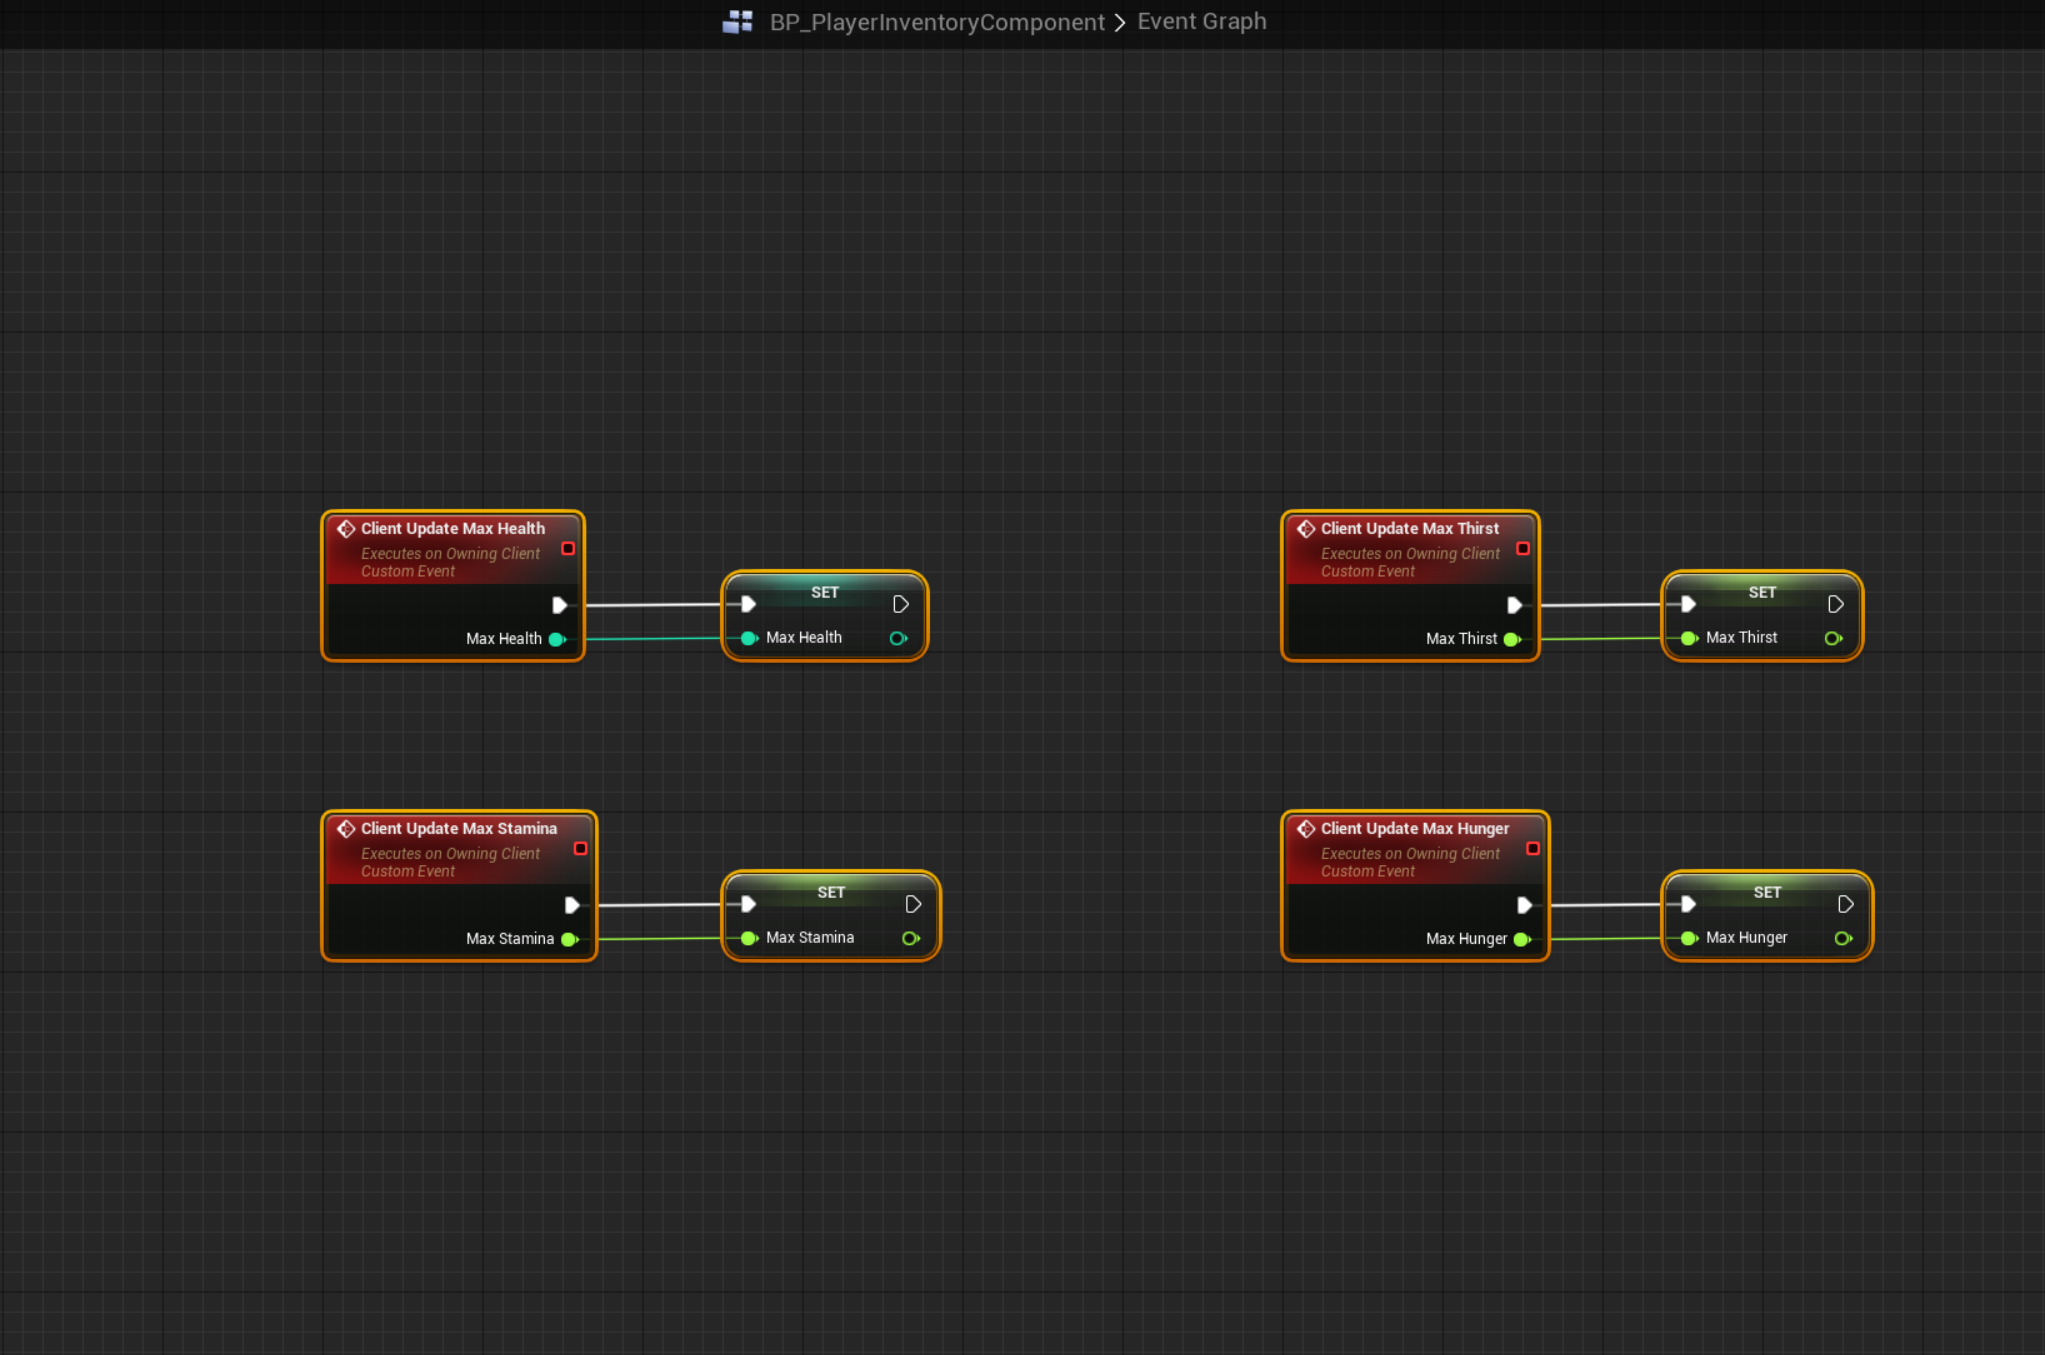This screenshot has height=1355, width=2045.
Task: Select the Client Update Max Thirst event title
Action: coord(1409,529)
